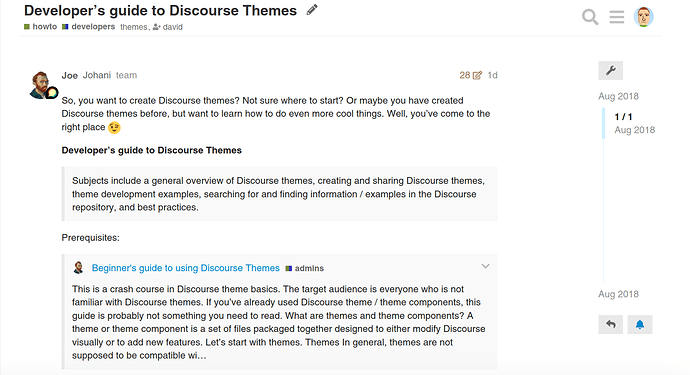Click the winking emoji in the post
The width and height of the screenshot is (690, 375).
point(114,128)
